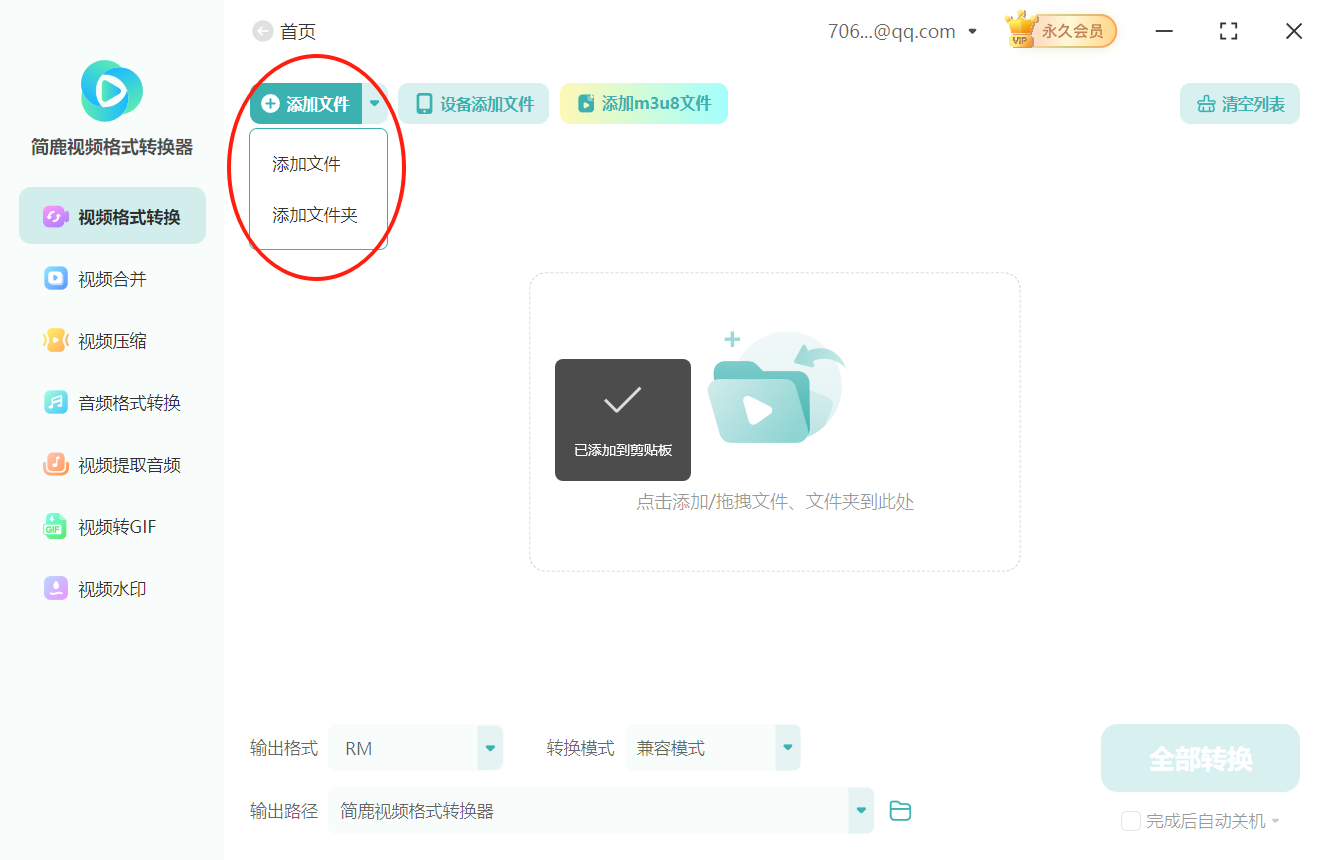
Task: Open the 兼容模式 conversion mode dropdown
Action: point(787,747)
